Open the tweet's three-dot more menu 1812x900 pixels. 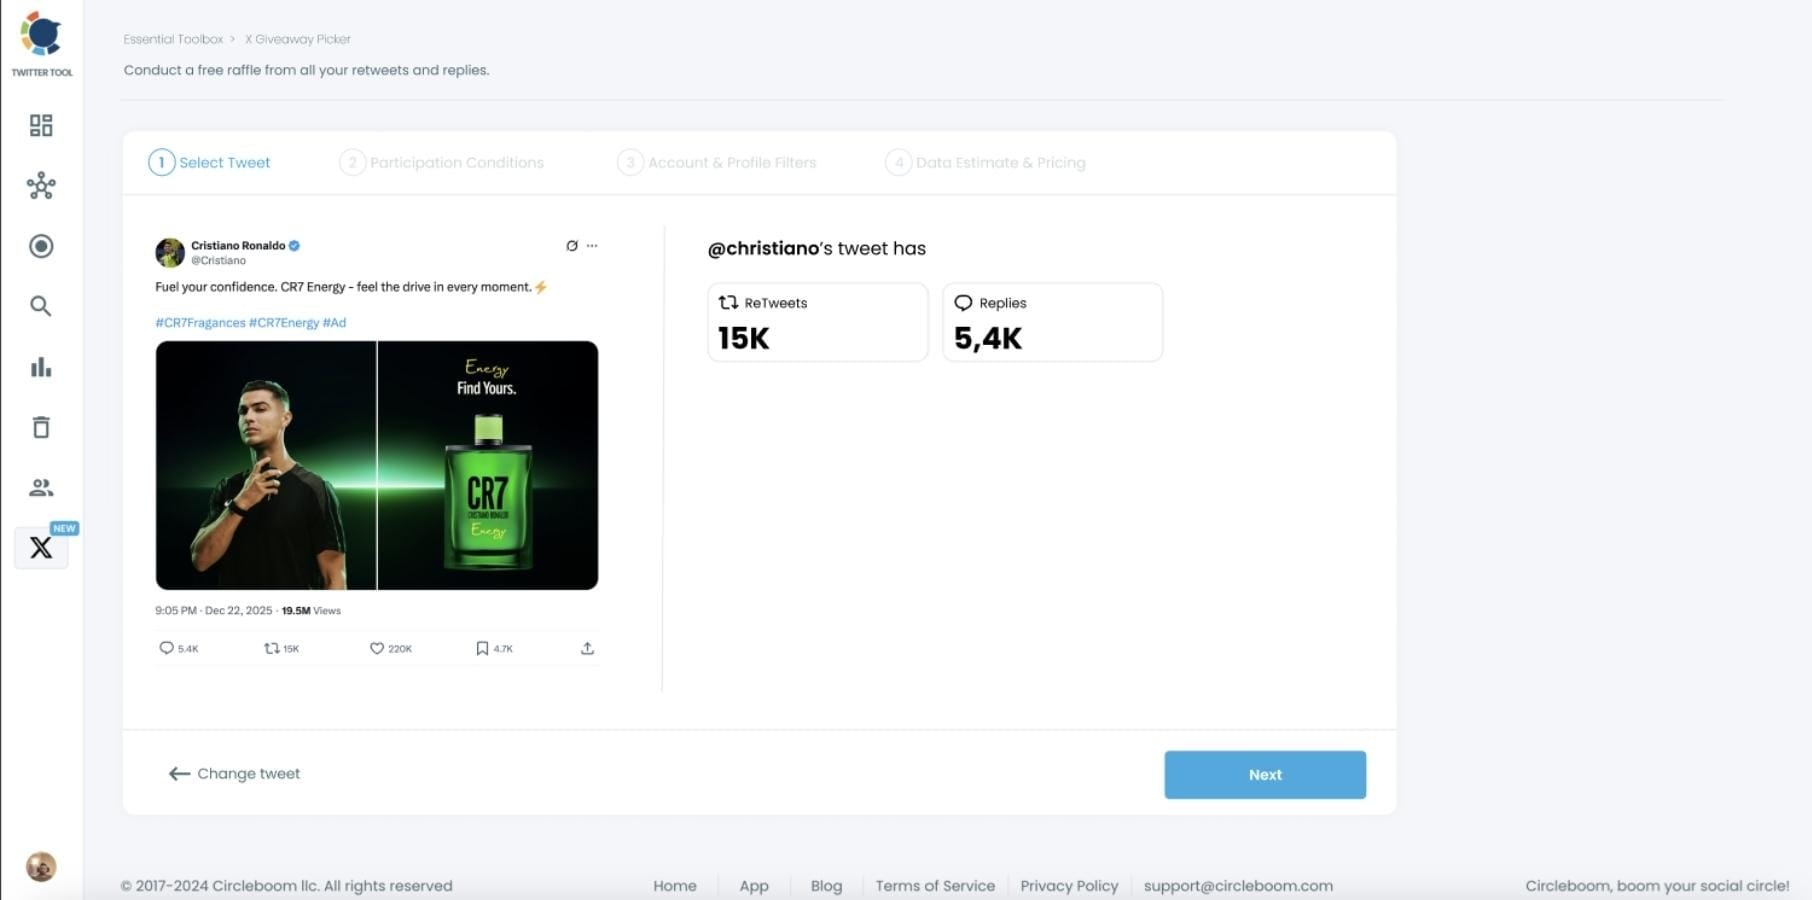pos(592,245)
